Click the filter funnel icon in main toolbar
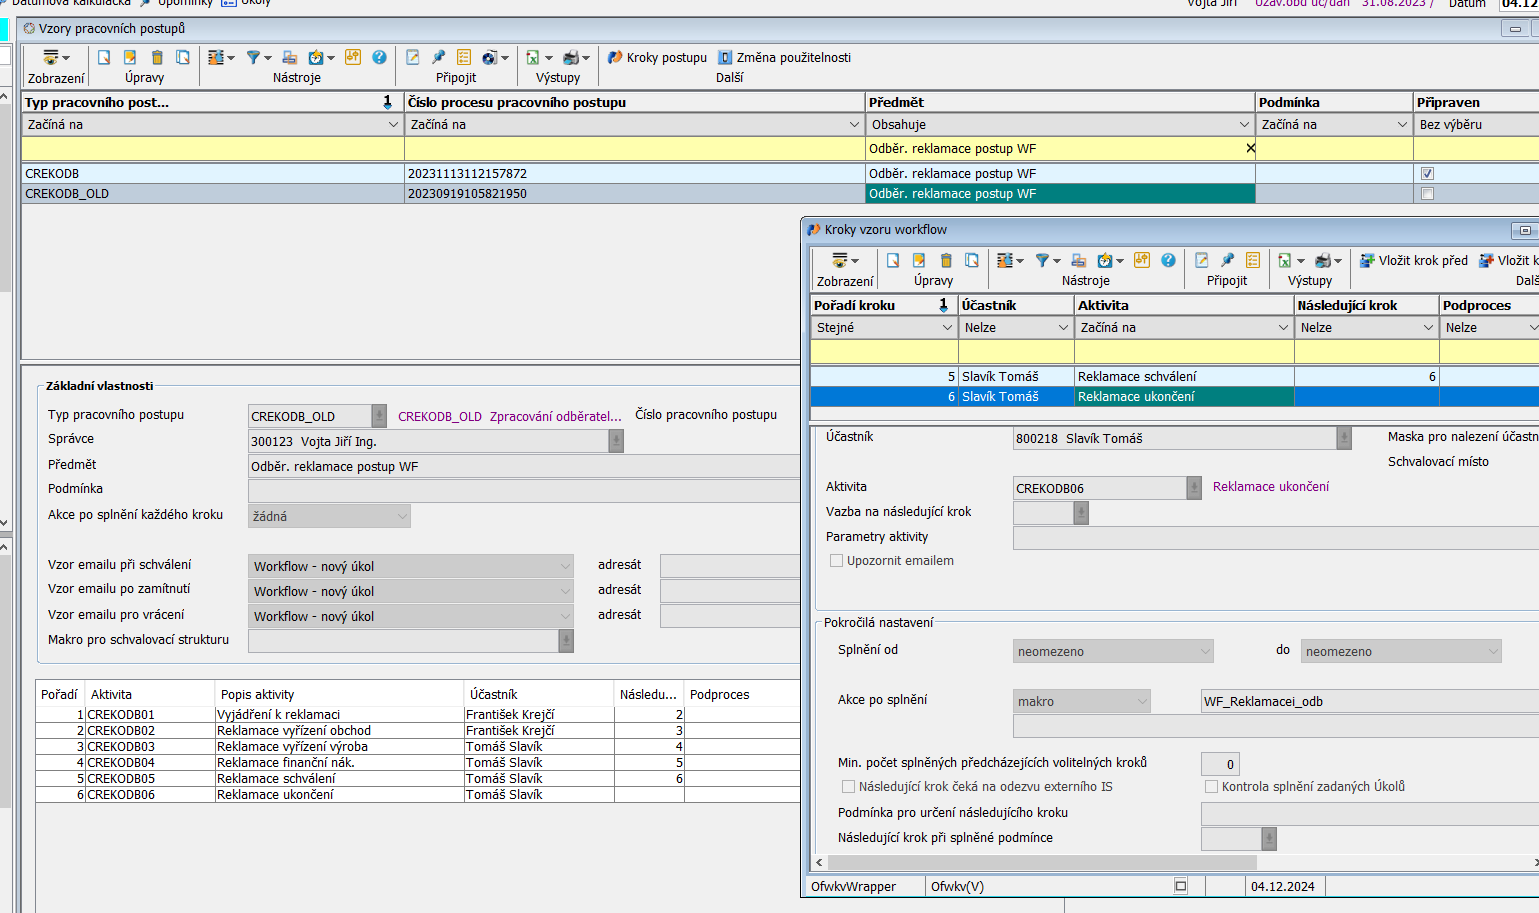Image resolution: width=1539 pixels, height=913 pixels. point(254,58)
